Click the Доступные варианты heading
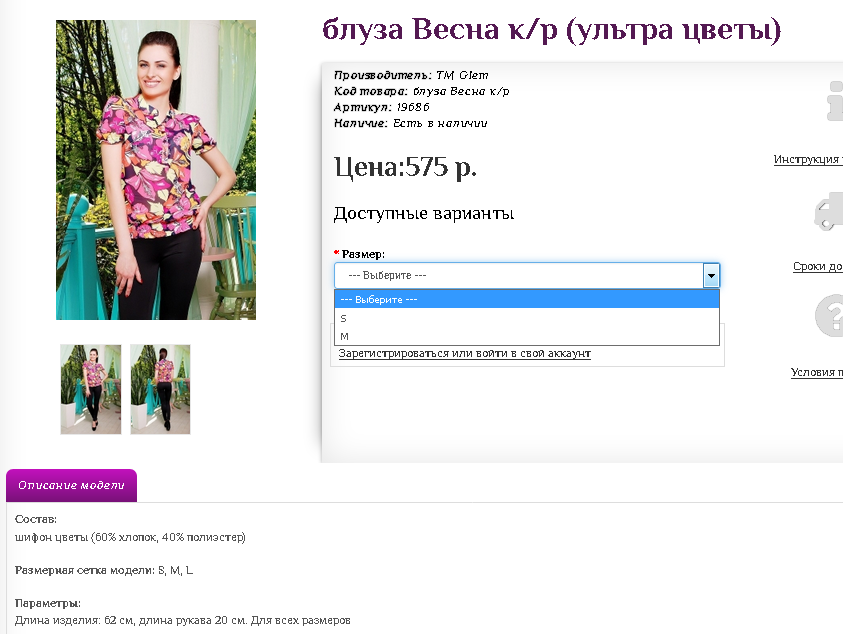 coord(424,213)
